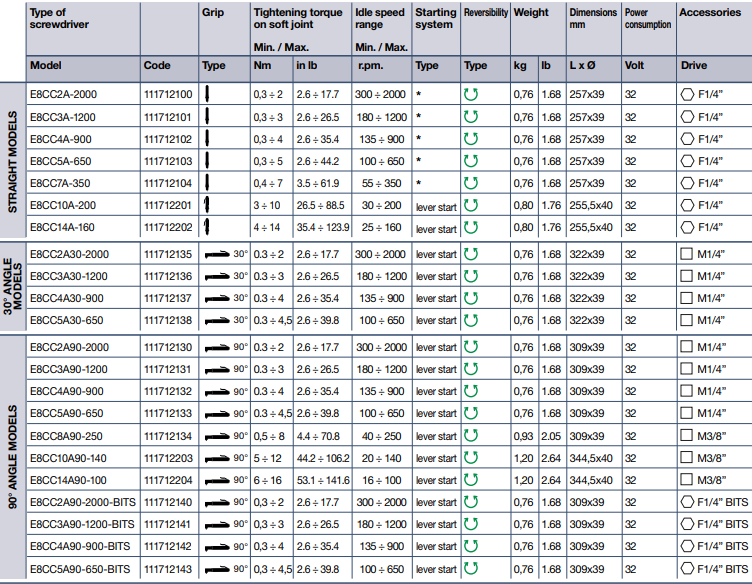Click the Tightening torque column header
Viewport: 752px width, 584px height.
coord(298,18)
